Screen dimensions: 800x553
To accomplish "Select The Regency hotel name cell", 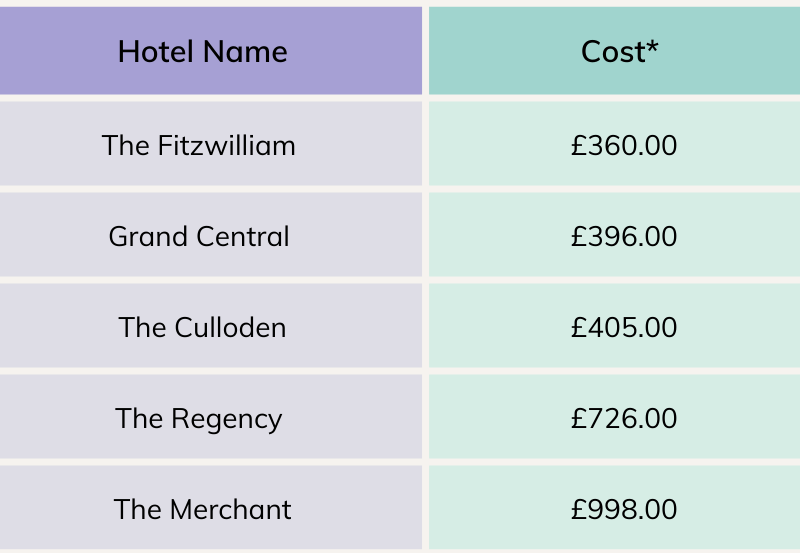I will [199, 418].
